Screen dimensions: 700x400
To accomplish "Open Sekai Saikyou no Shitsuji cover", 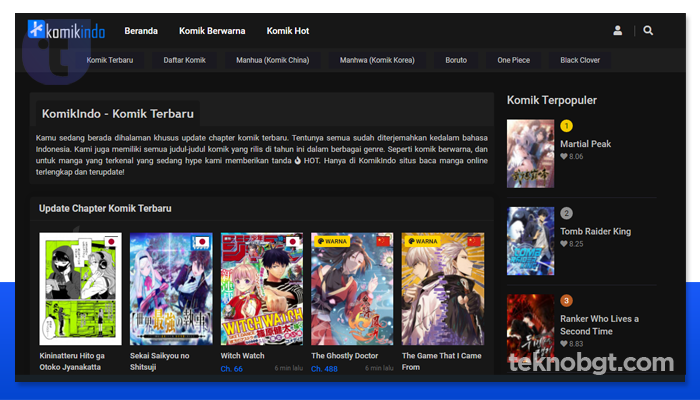I will click(171, 289).
